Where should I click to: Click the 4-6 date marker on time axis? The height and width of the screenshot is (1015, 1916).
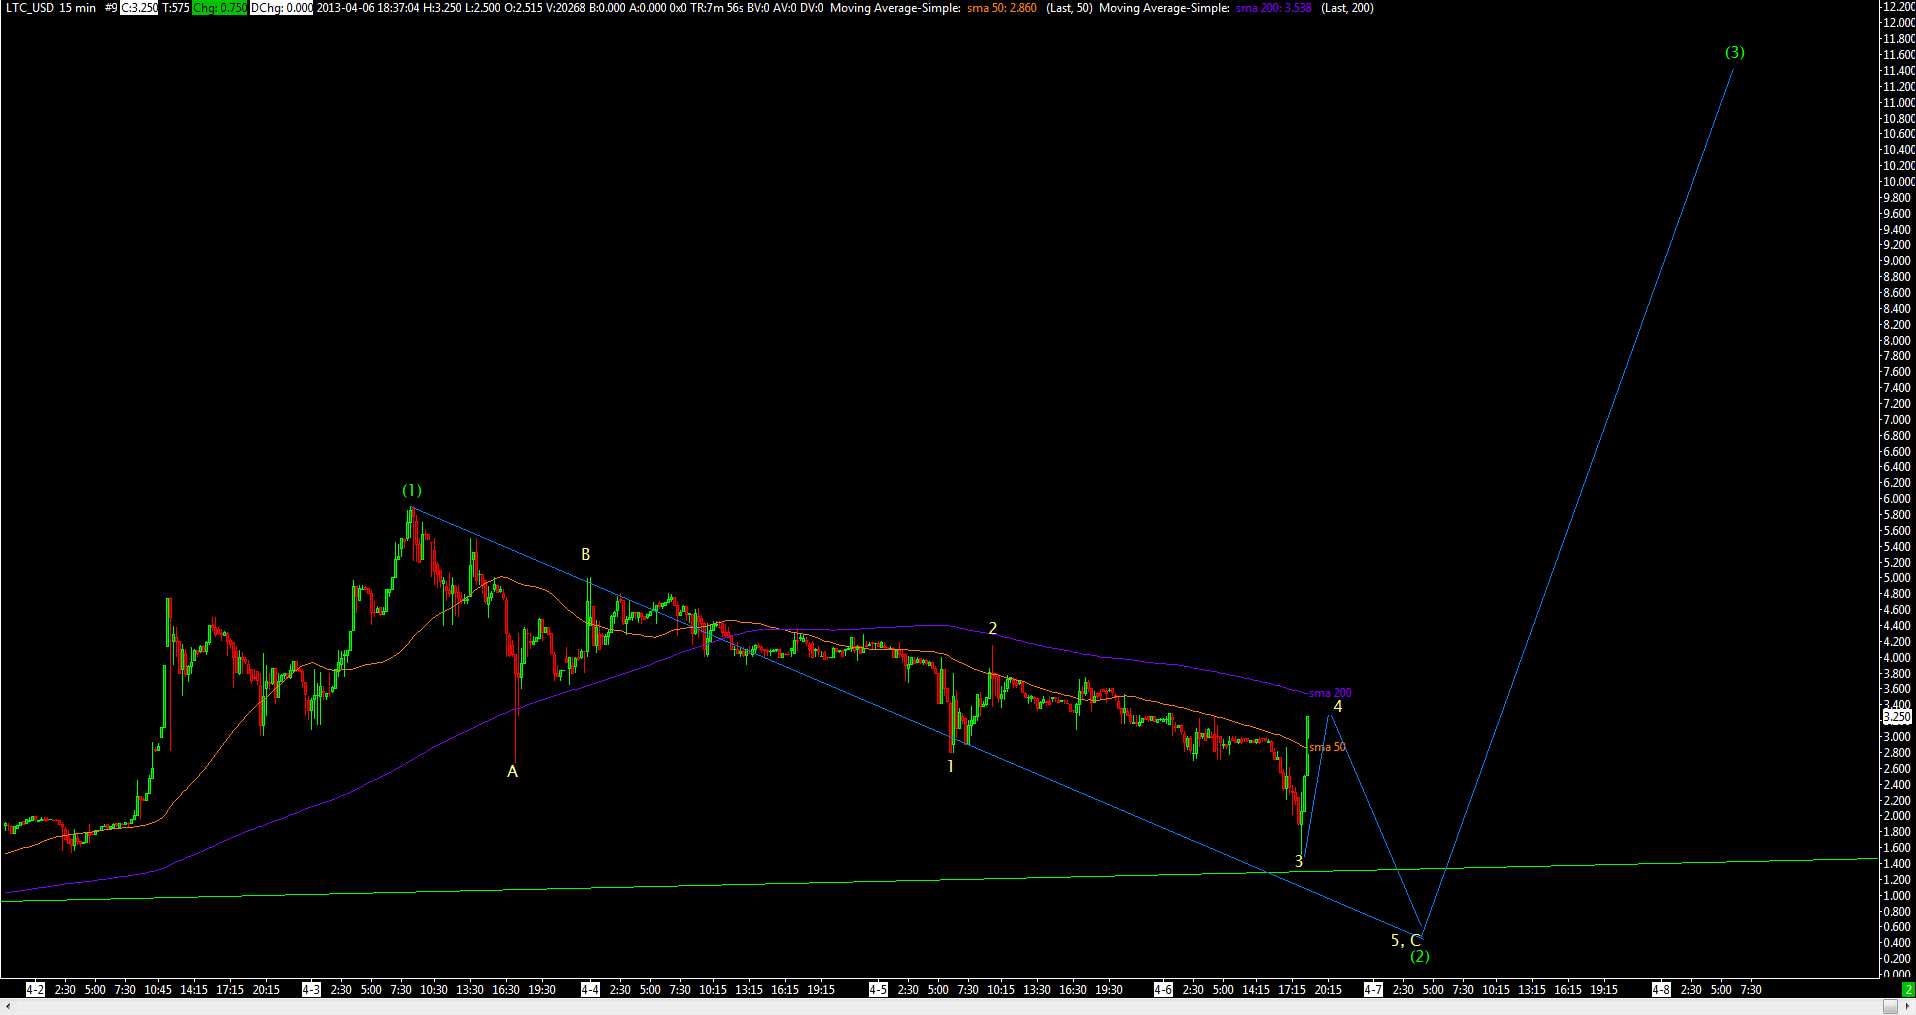coord(1163,989)
